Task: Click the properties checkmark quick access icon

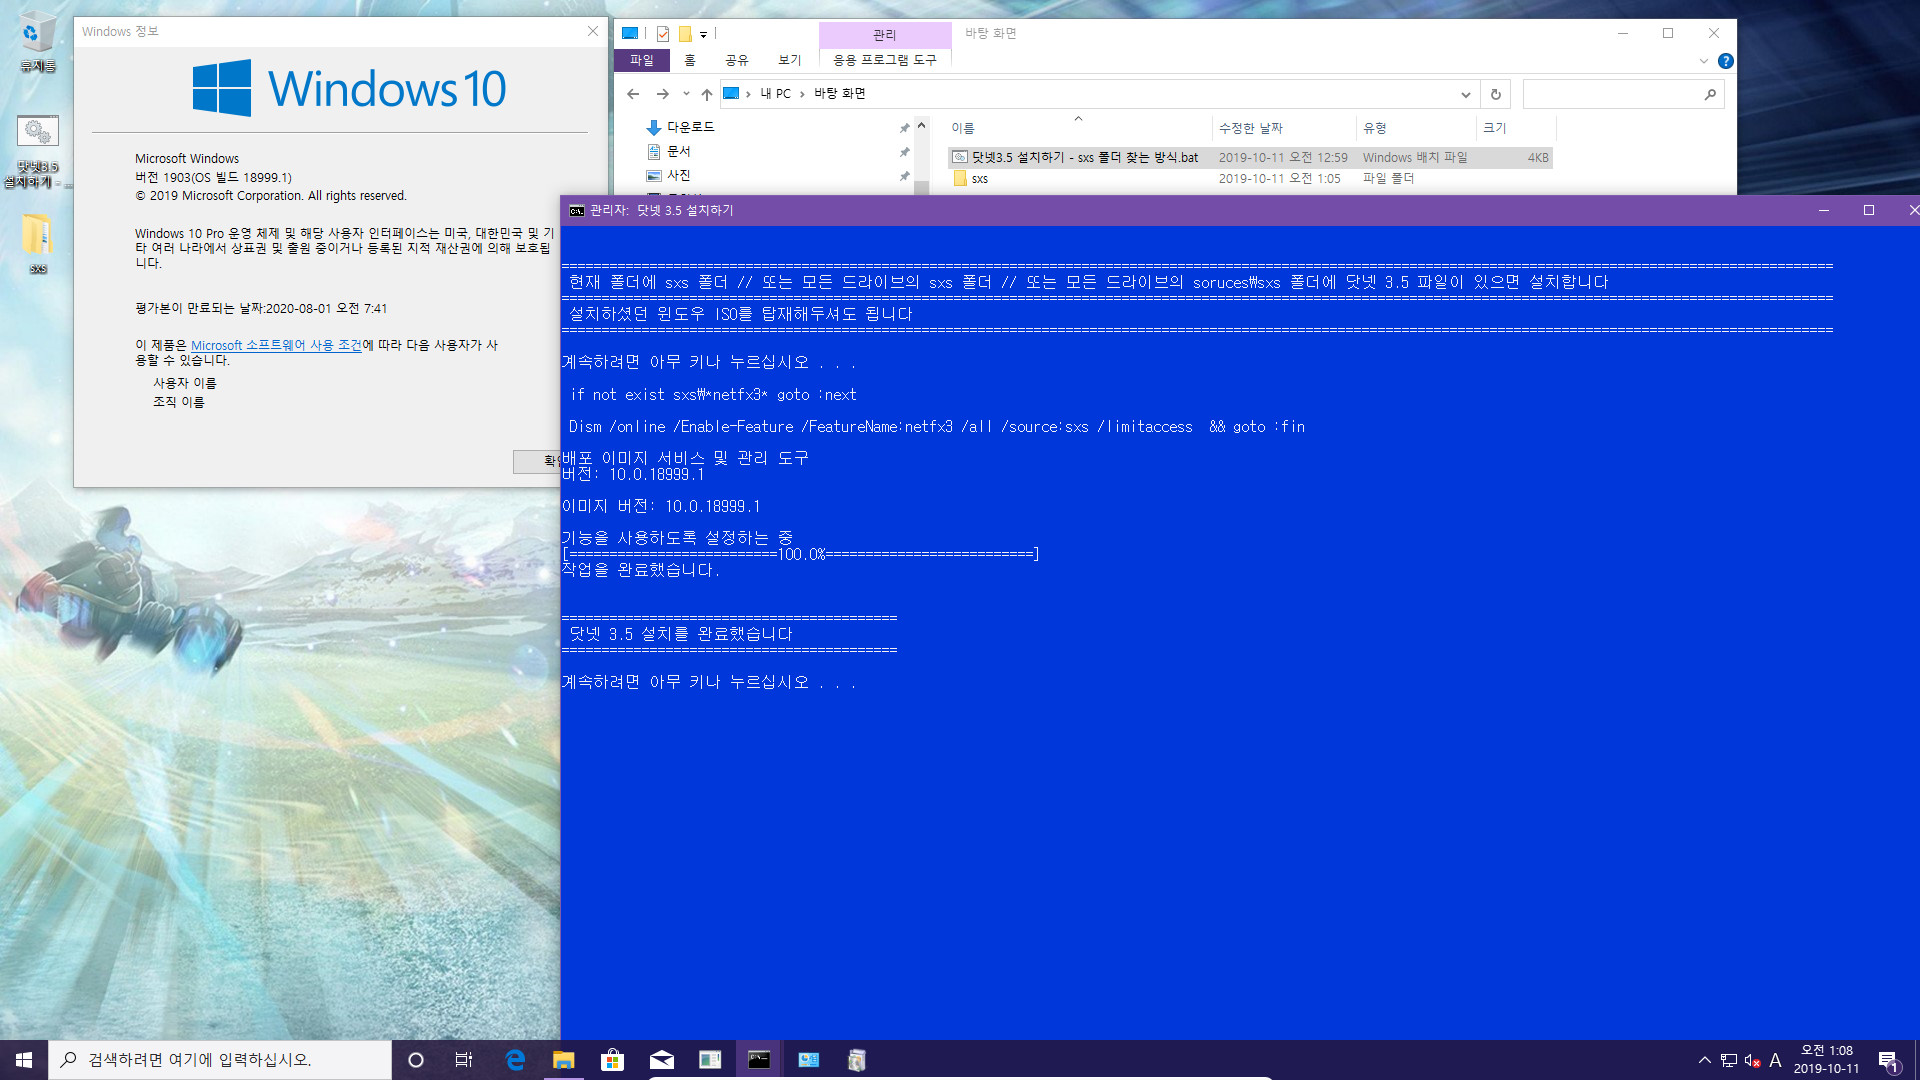Action: 663,34
